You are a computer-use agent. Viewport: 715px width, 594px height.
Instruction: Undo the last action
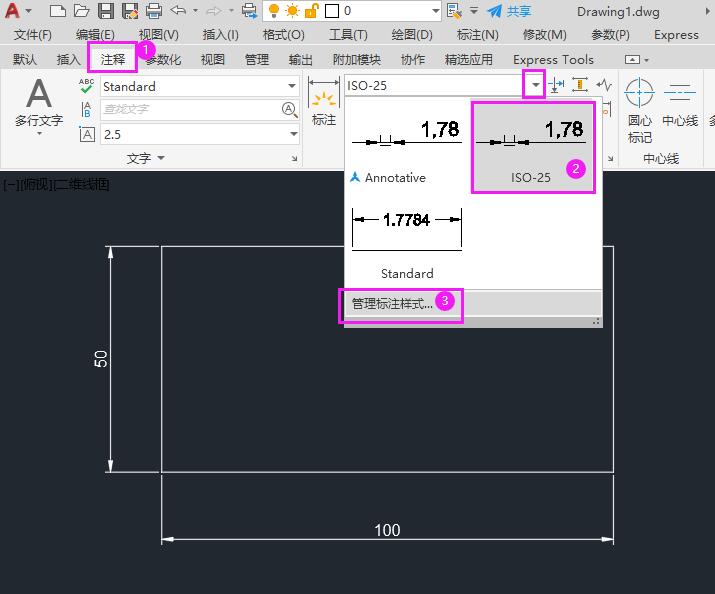coord(178,10)
